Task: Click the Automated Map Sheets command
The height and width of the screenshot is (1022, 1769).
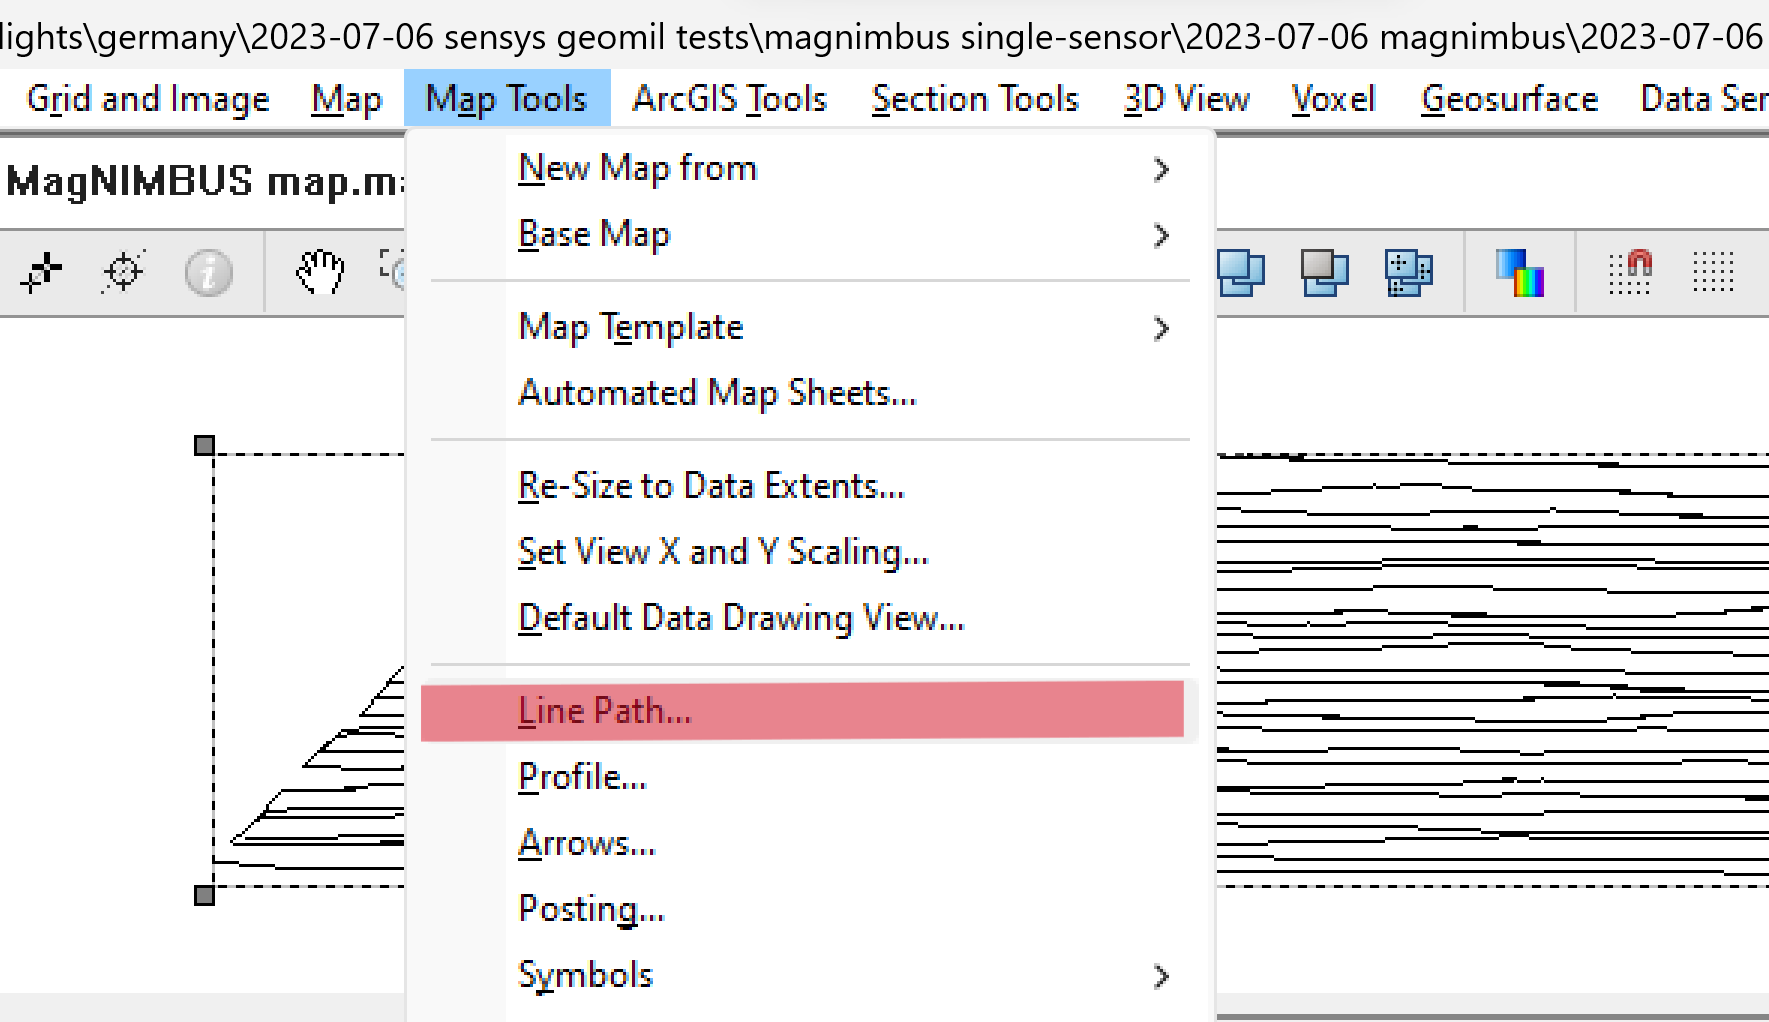Action: pyautogui.click(x=717, y=393)
